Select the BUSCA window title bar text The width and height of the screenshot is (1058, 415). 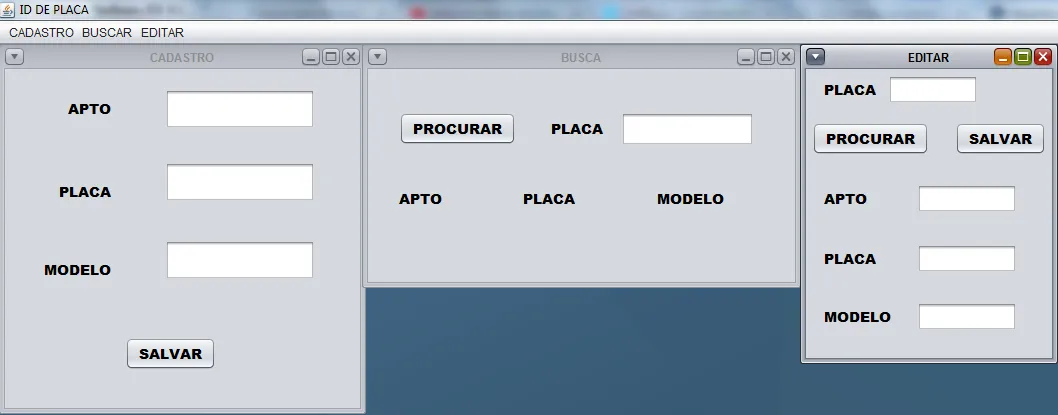pos(581,58)
